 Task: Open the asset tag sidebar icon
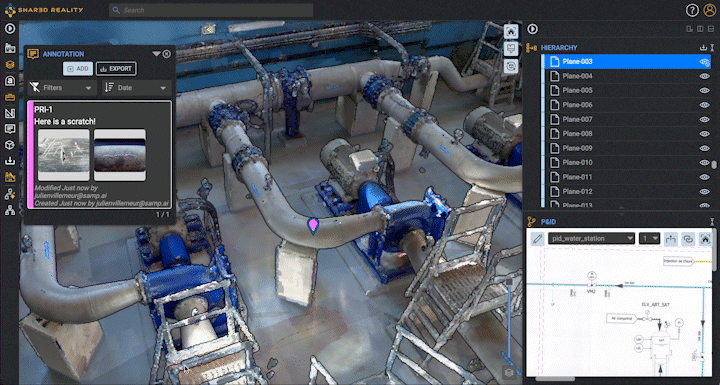[x=10, y=80]
